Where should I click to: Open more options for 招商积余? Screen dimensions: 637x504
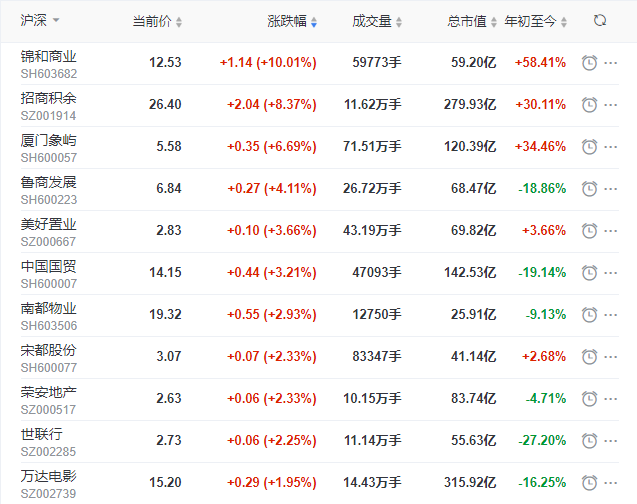click(611, 105)
